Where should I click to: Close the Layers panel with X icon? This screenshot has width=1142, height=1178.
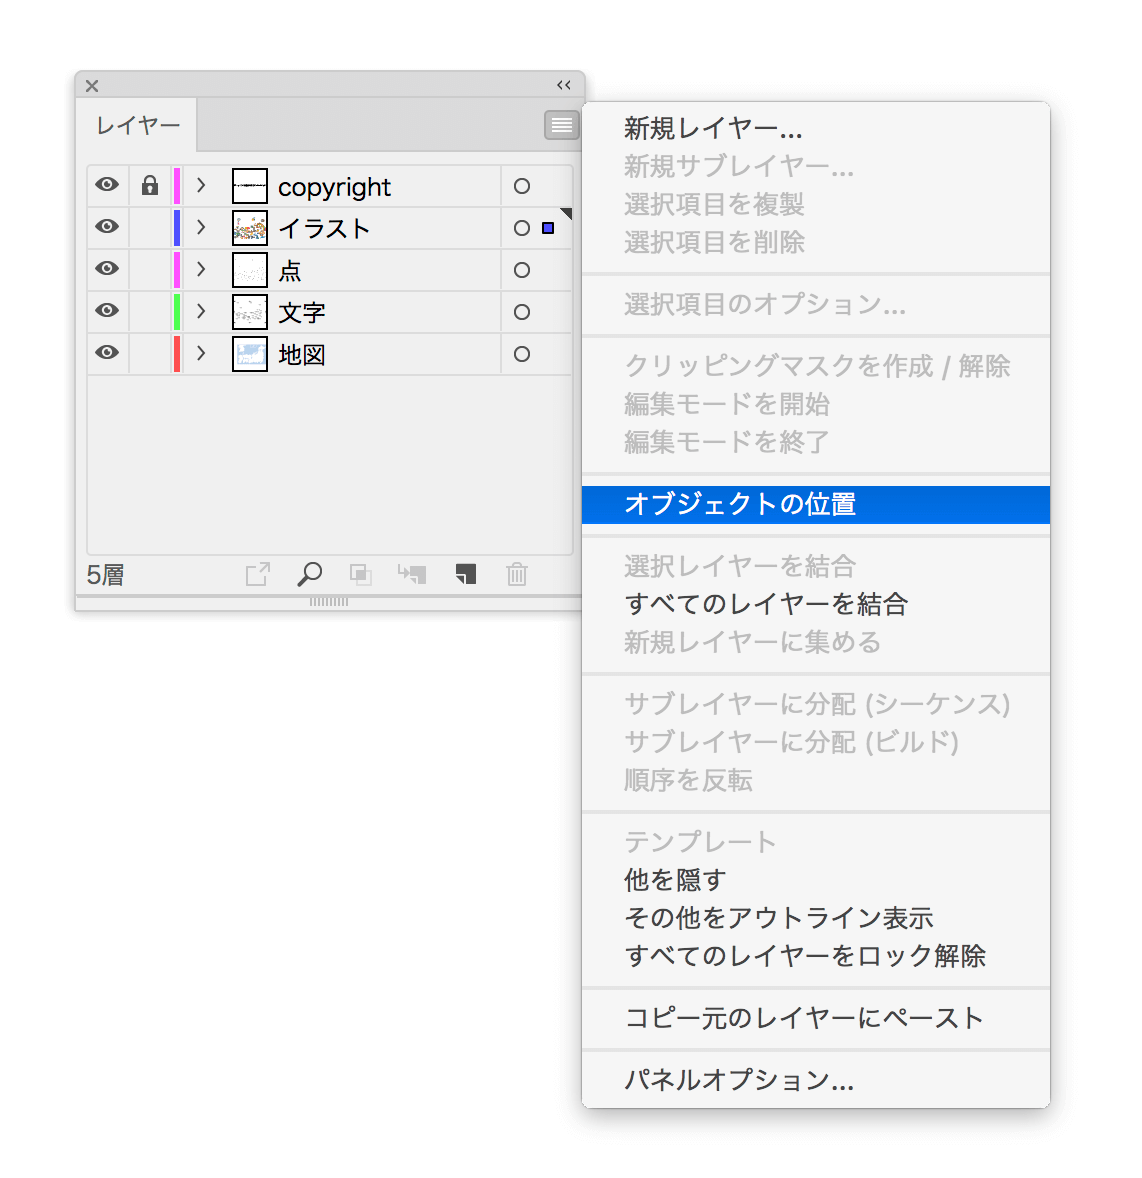coord(92,86)
